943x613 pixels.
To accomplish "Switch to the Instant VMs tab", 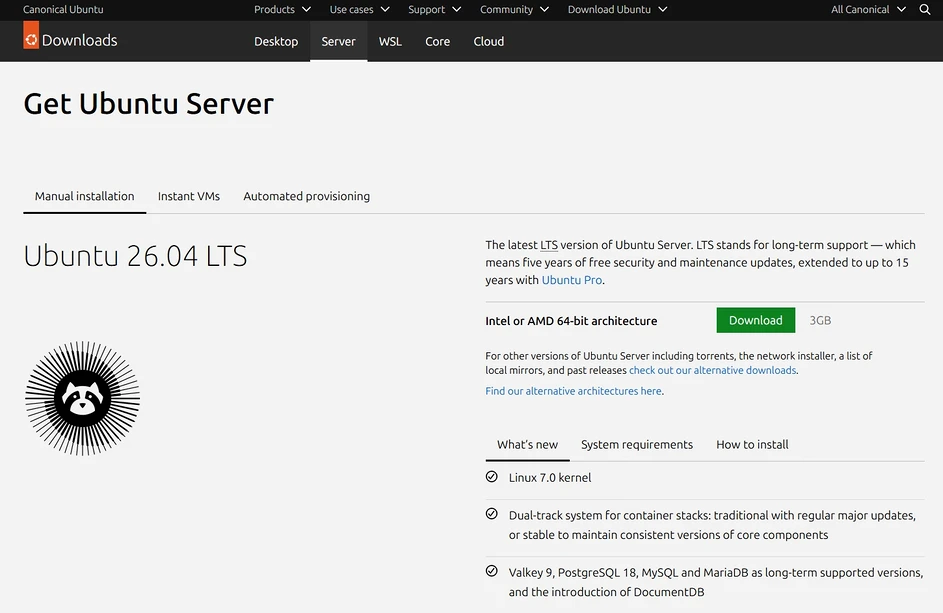I will pyautogui.click(x=189, y=196).
